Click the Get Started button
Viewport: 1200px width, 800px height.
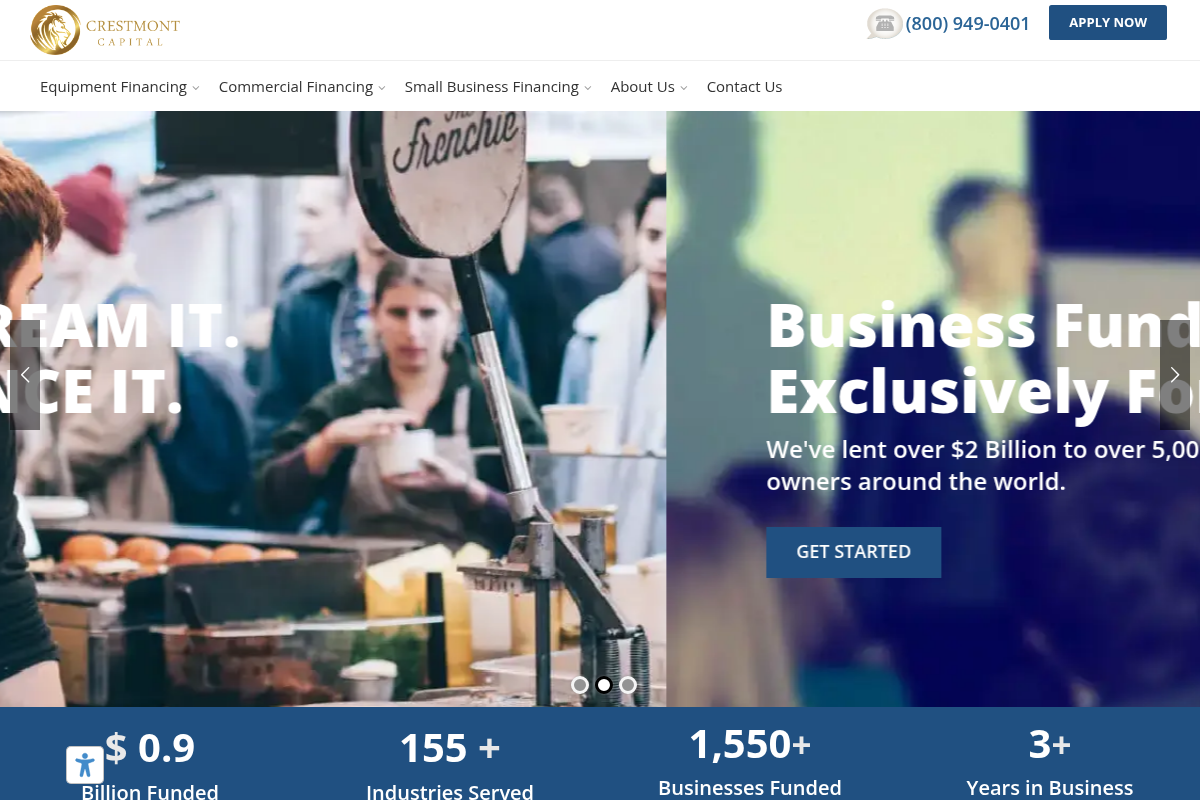854,552
